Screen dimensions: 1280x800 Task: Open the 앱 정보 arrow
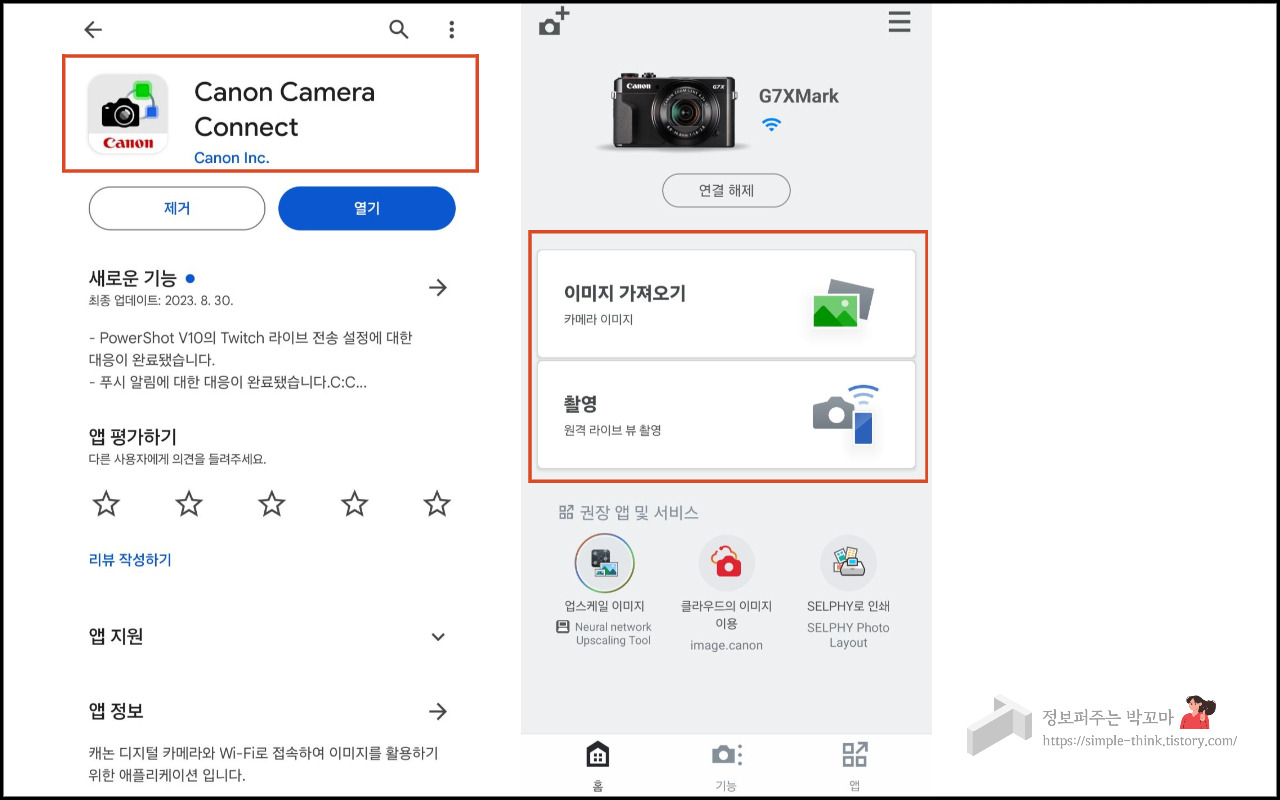438,712
